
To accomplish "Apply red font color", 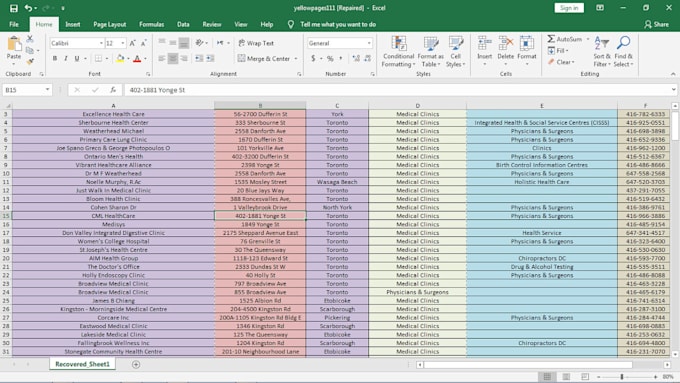I will pyautogui.click(x=137, y=59).
